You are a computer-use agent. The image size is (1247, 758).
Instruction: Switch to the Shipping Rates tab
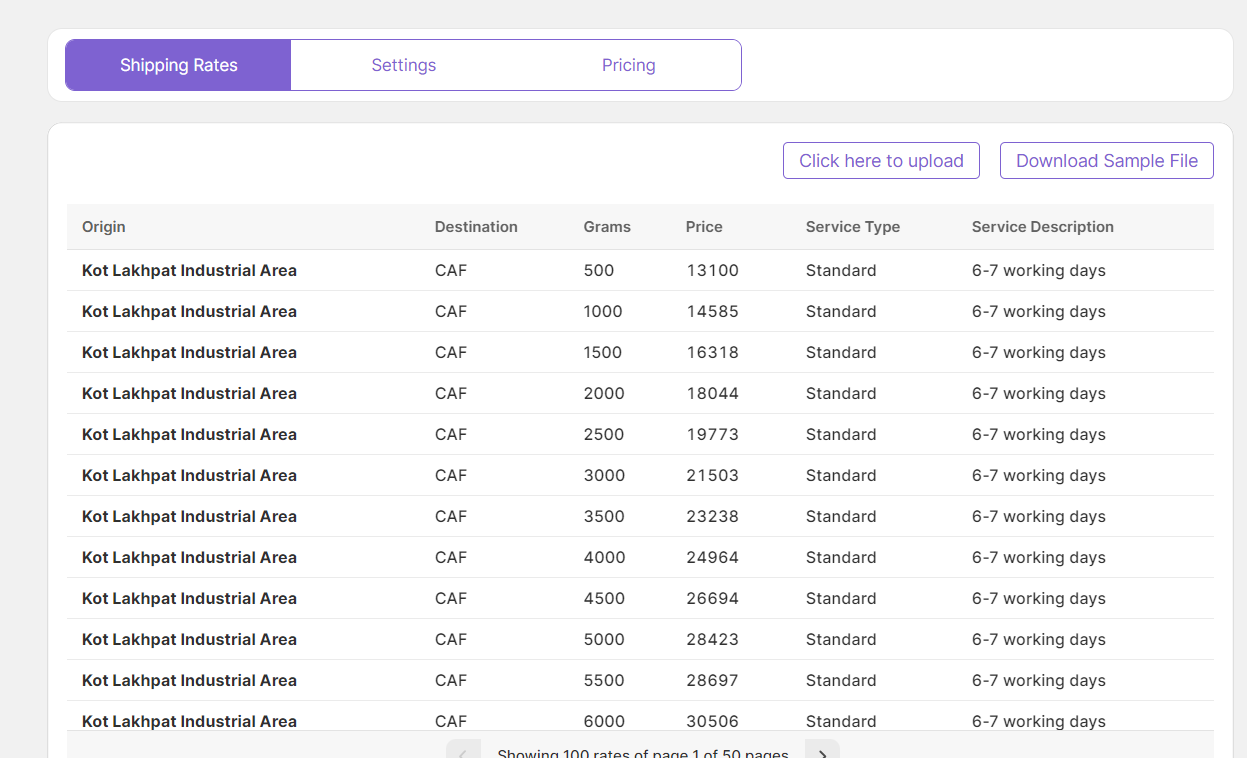(x=179, y=65)
